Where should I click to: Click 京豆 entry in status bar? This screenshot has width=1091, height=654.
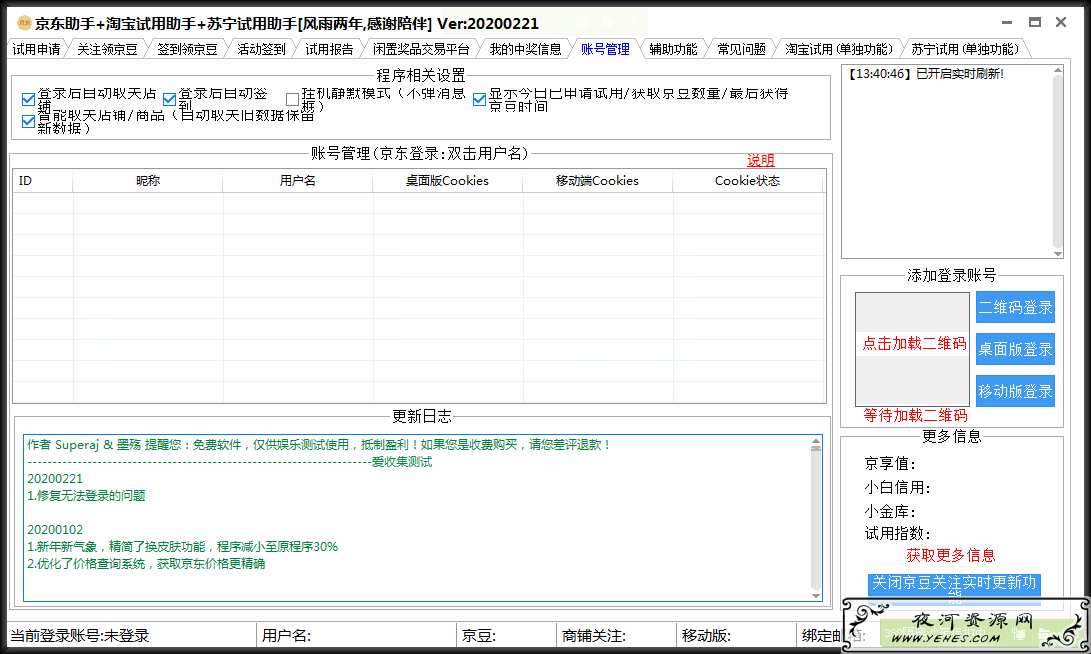(479, 635)
